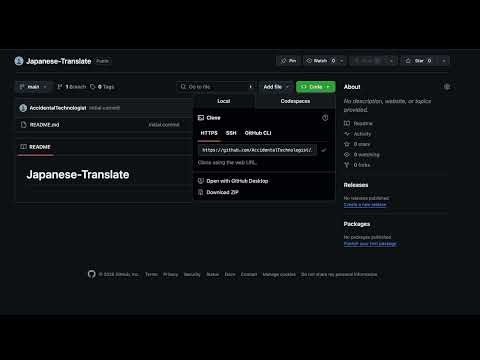Open the Add file dropdown

pos(276,87)
